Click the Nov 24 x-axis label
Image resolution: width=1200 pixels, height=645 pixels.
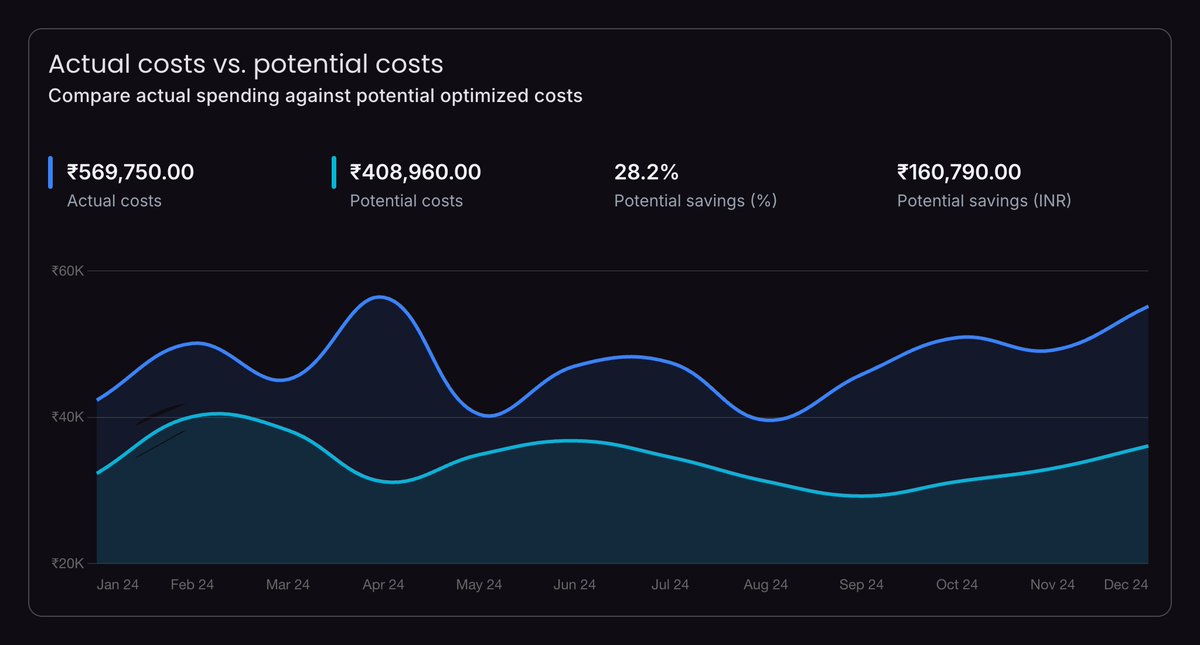click(1052, 585)
